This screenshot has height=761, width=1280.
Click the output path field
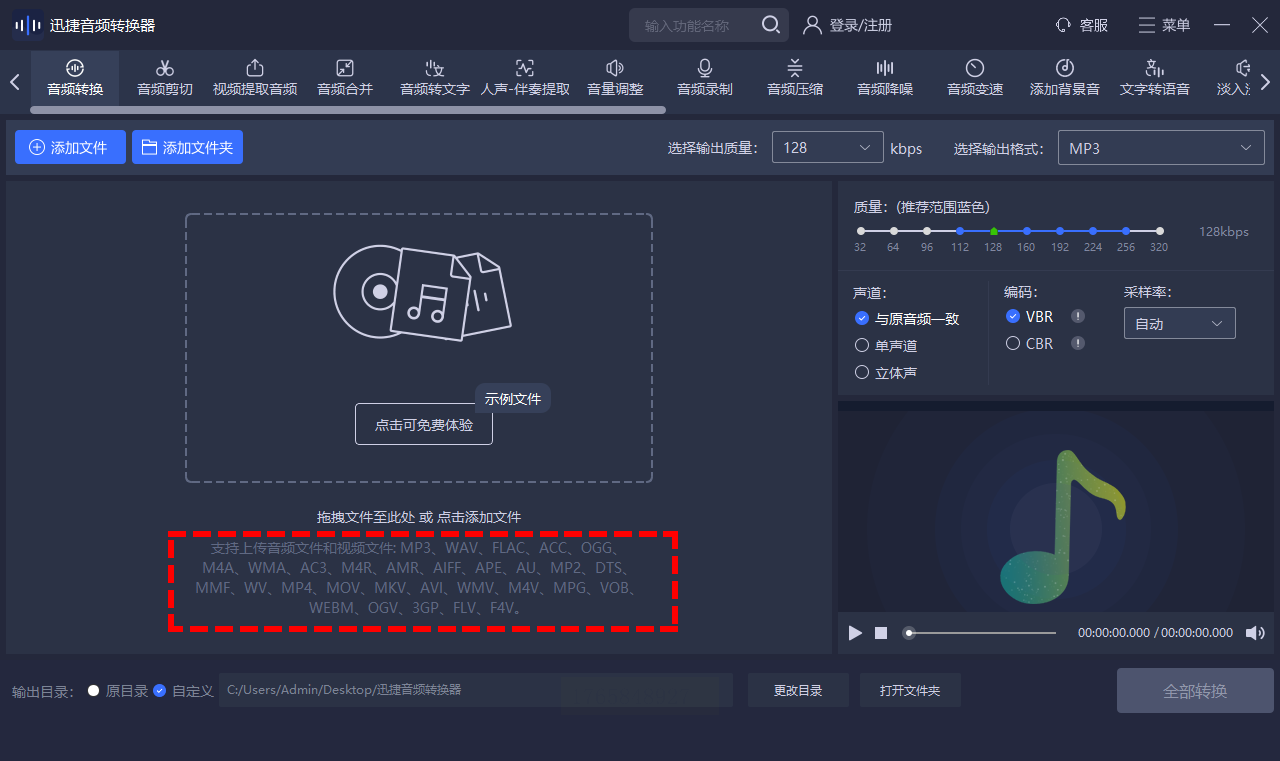click(x=476, y=690)
